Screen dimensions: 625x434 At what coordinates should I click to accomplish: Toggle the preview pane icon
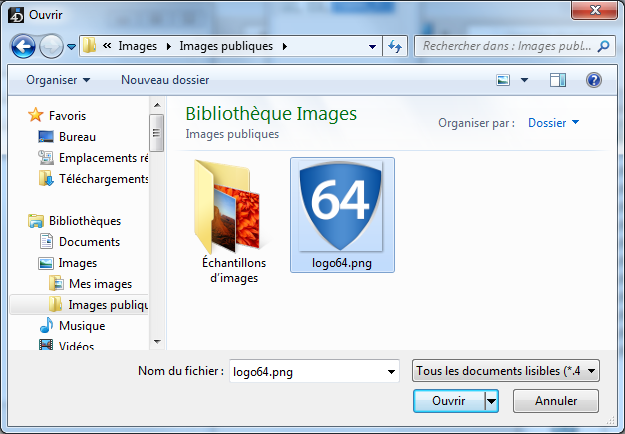(558, 79)
